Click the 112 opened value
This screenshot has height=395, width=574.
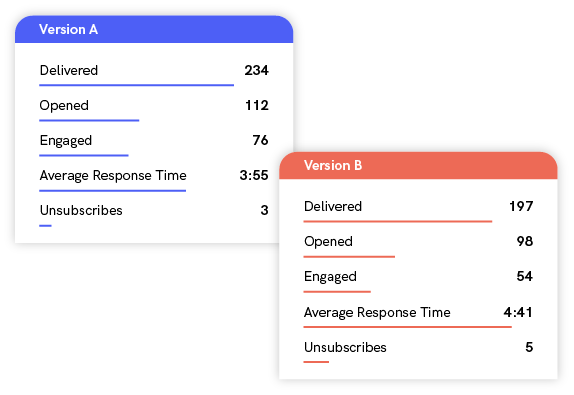(x=257, y=105)
